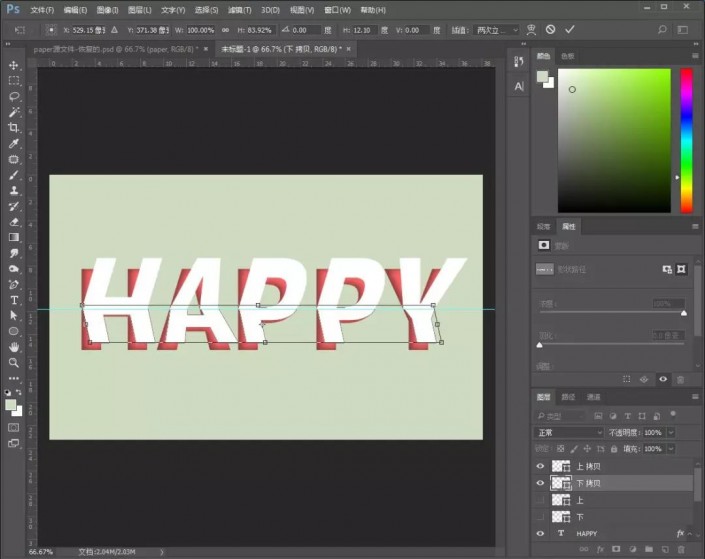The height and width of the screenshot is (559, 705).
Task: Switch to the 路径 panel tab
Action: click(x=568, y=397)
